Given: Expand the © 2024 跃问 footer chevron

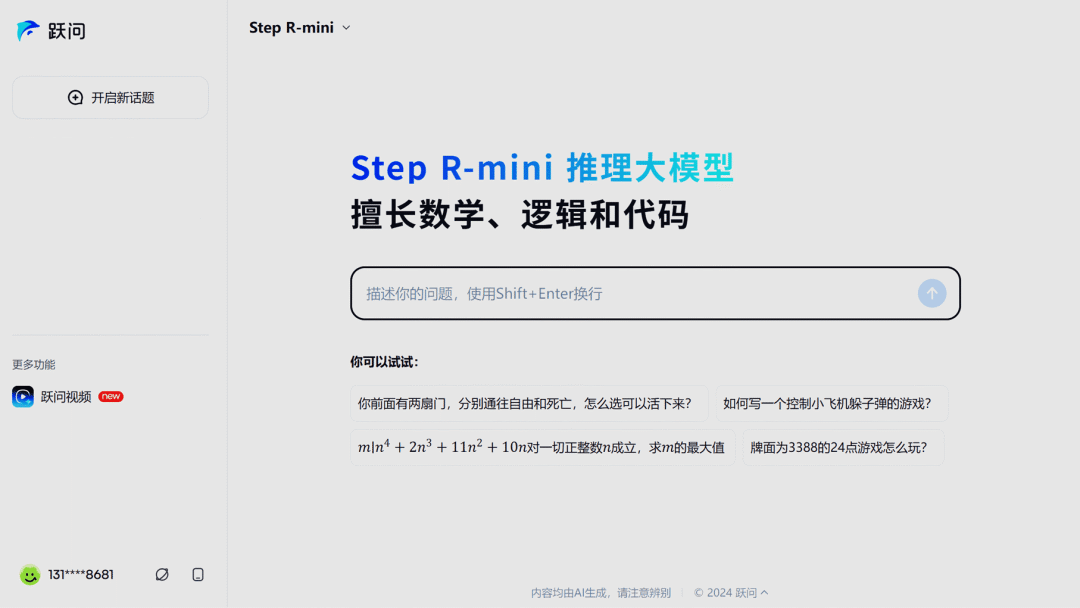Looking at the screenshot, I should tap(765, 592).
